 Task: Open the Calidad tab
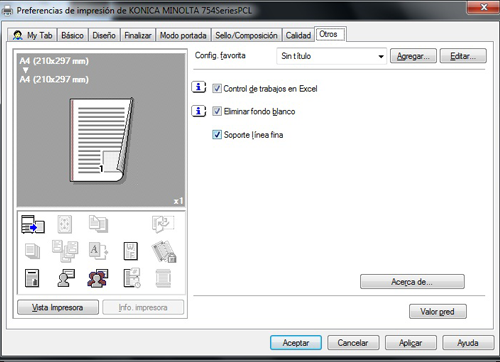click(x=298, y=35)
